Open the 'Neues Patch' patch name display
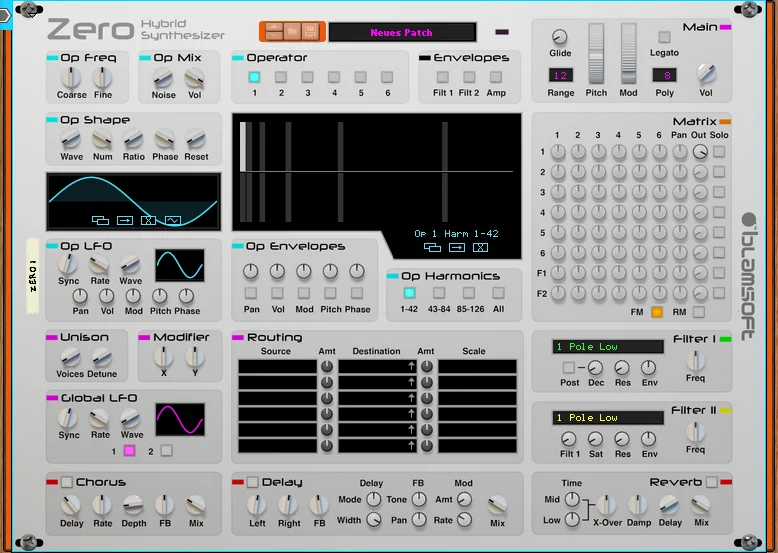Image resolution: width=778 pixels, height=553 pixels. pos(402,32)
